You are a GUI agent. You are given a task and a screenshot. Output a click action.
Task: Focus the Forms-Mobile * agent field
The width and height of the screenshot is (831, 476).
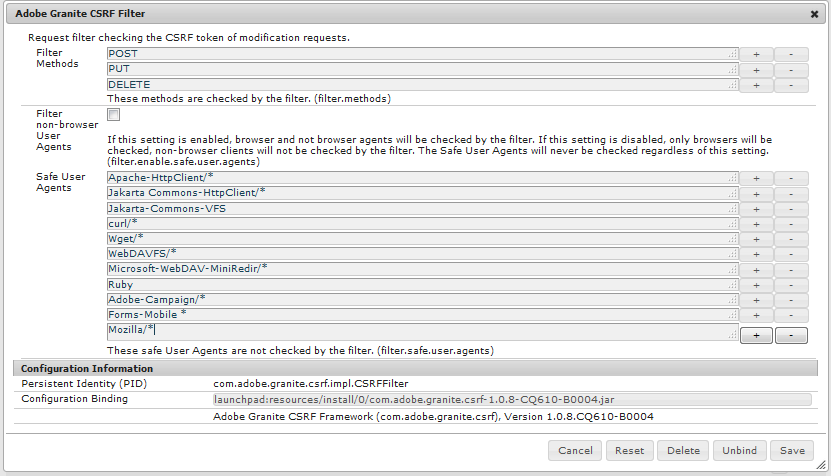click(x=422, y=314)
